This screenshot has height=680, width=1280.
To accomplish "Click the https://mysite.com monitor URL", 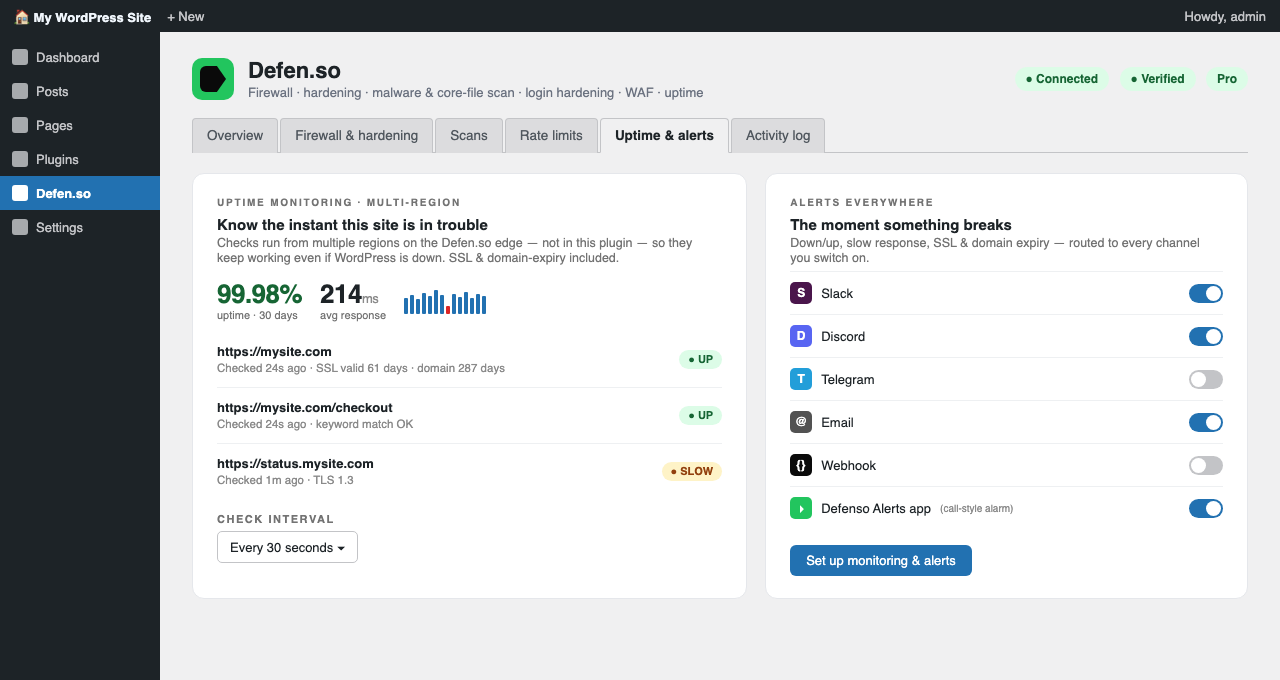I will (274, 352).
